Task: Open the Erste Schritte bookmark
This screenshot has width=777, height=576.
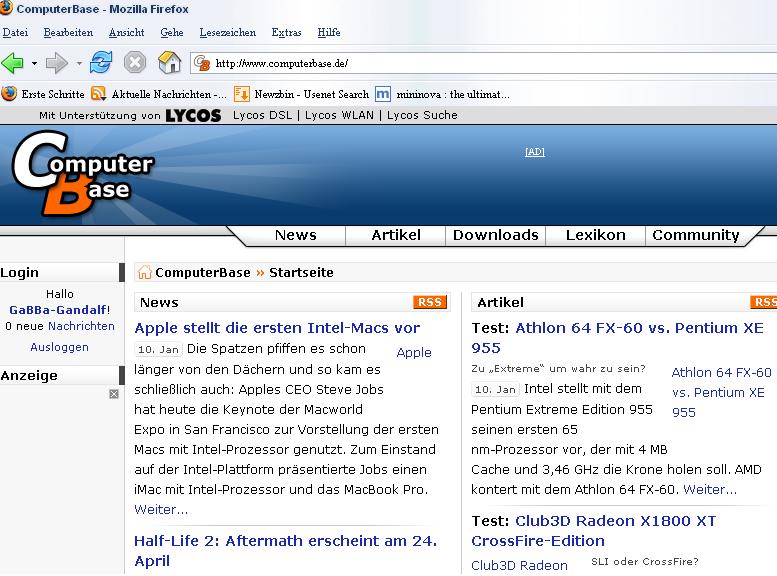Action: pyautogui.click(x=43, y=94)
